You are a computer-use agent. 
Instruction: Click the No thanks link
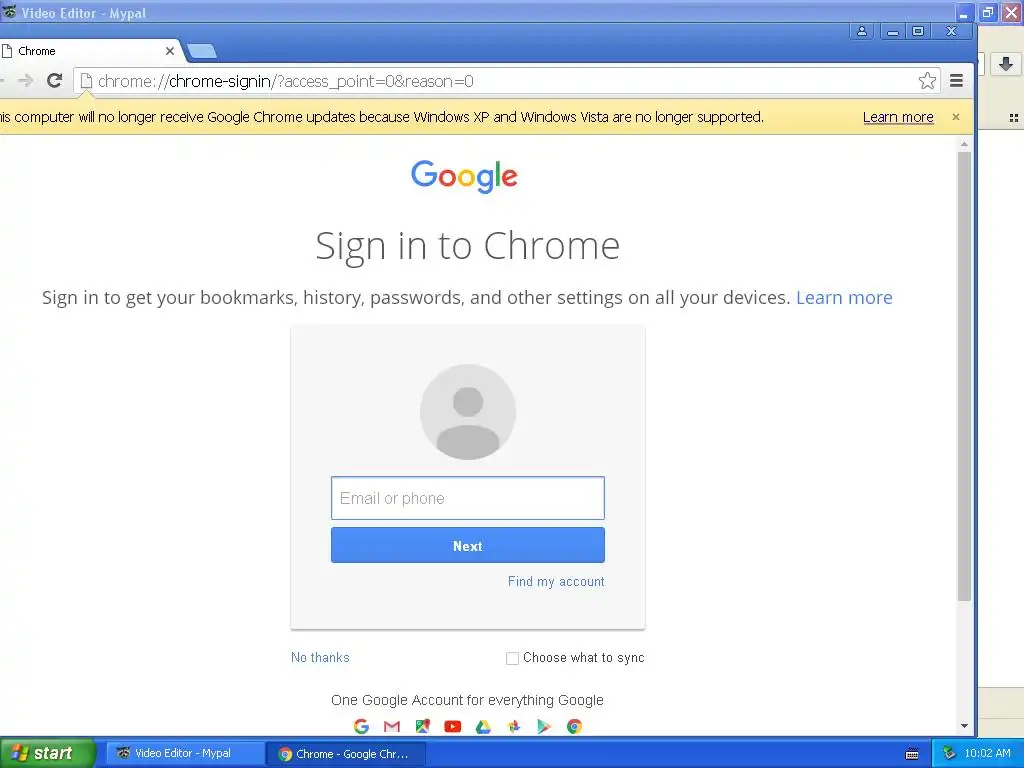(320, 658)
